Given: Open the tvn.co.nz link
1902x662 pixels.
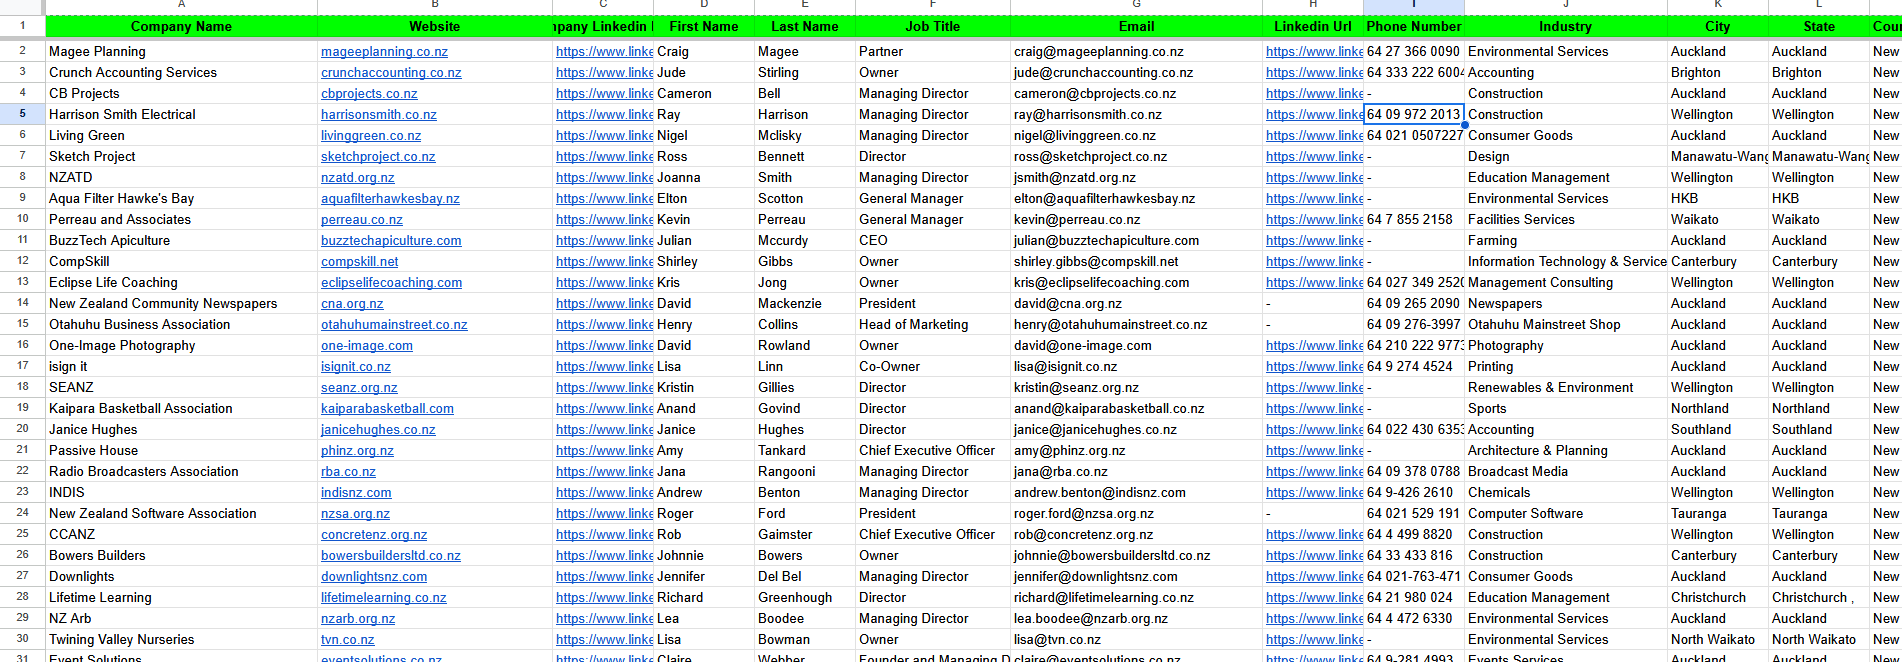Looking at the screenshot, I should click(347, 640).
